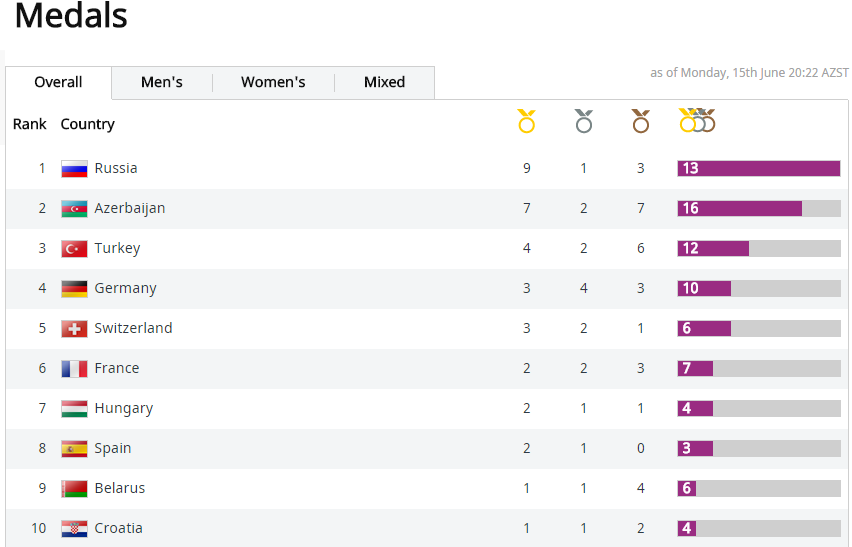The height and width of the screenshot is (547, 852).
Task: Click the Country column header
Action: coord(87,124)
